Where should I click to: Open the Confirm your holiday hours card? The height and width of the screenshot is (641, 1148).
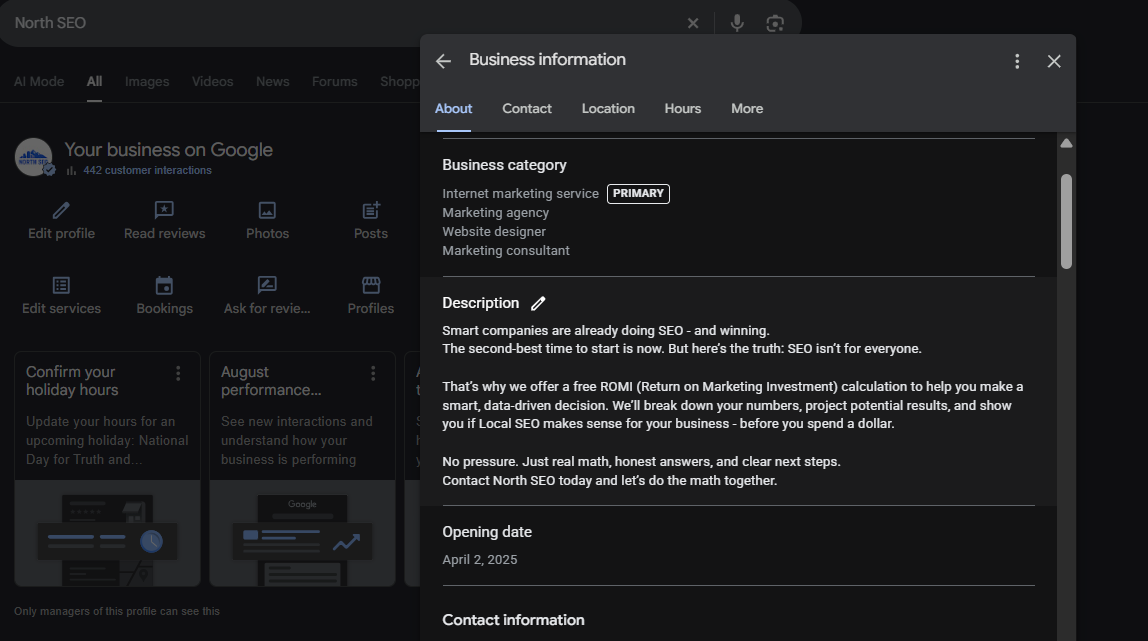(x=107, y=468)
